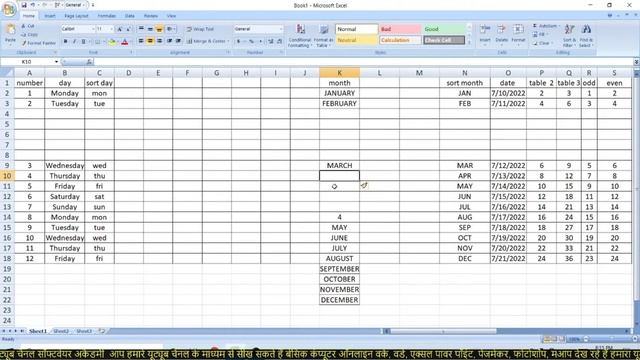Toggle Bottom Align
This screenshot has height=360, width=640.
pos(159,29)
